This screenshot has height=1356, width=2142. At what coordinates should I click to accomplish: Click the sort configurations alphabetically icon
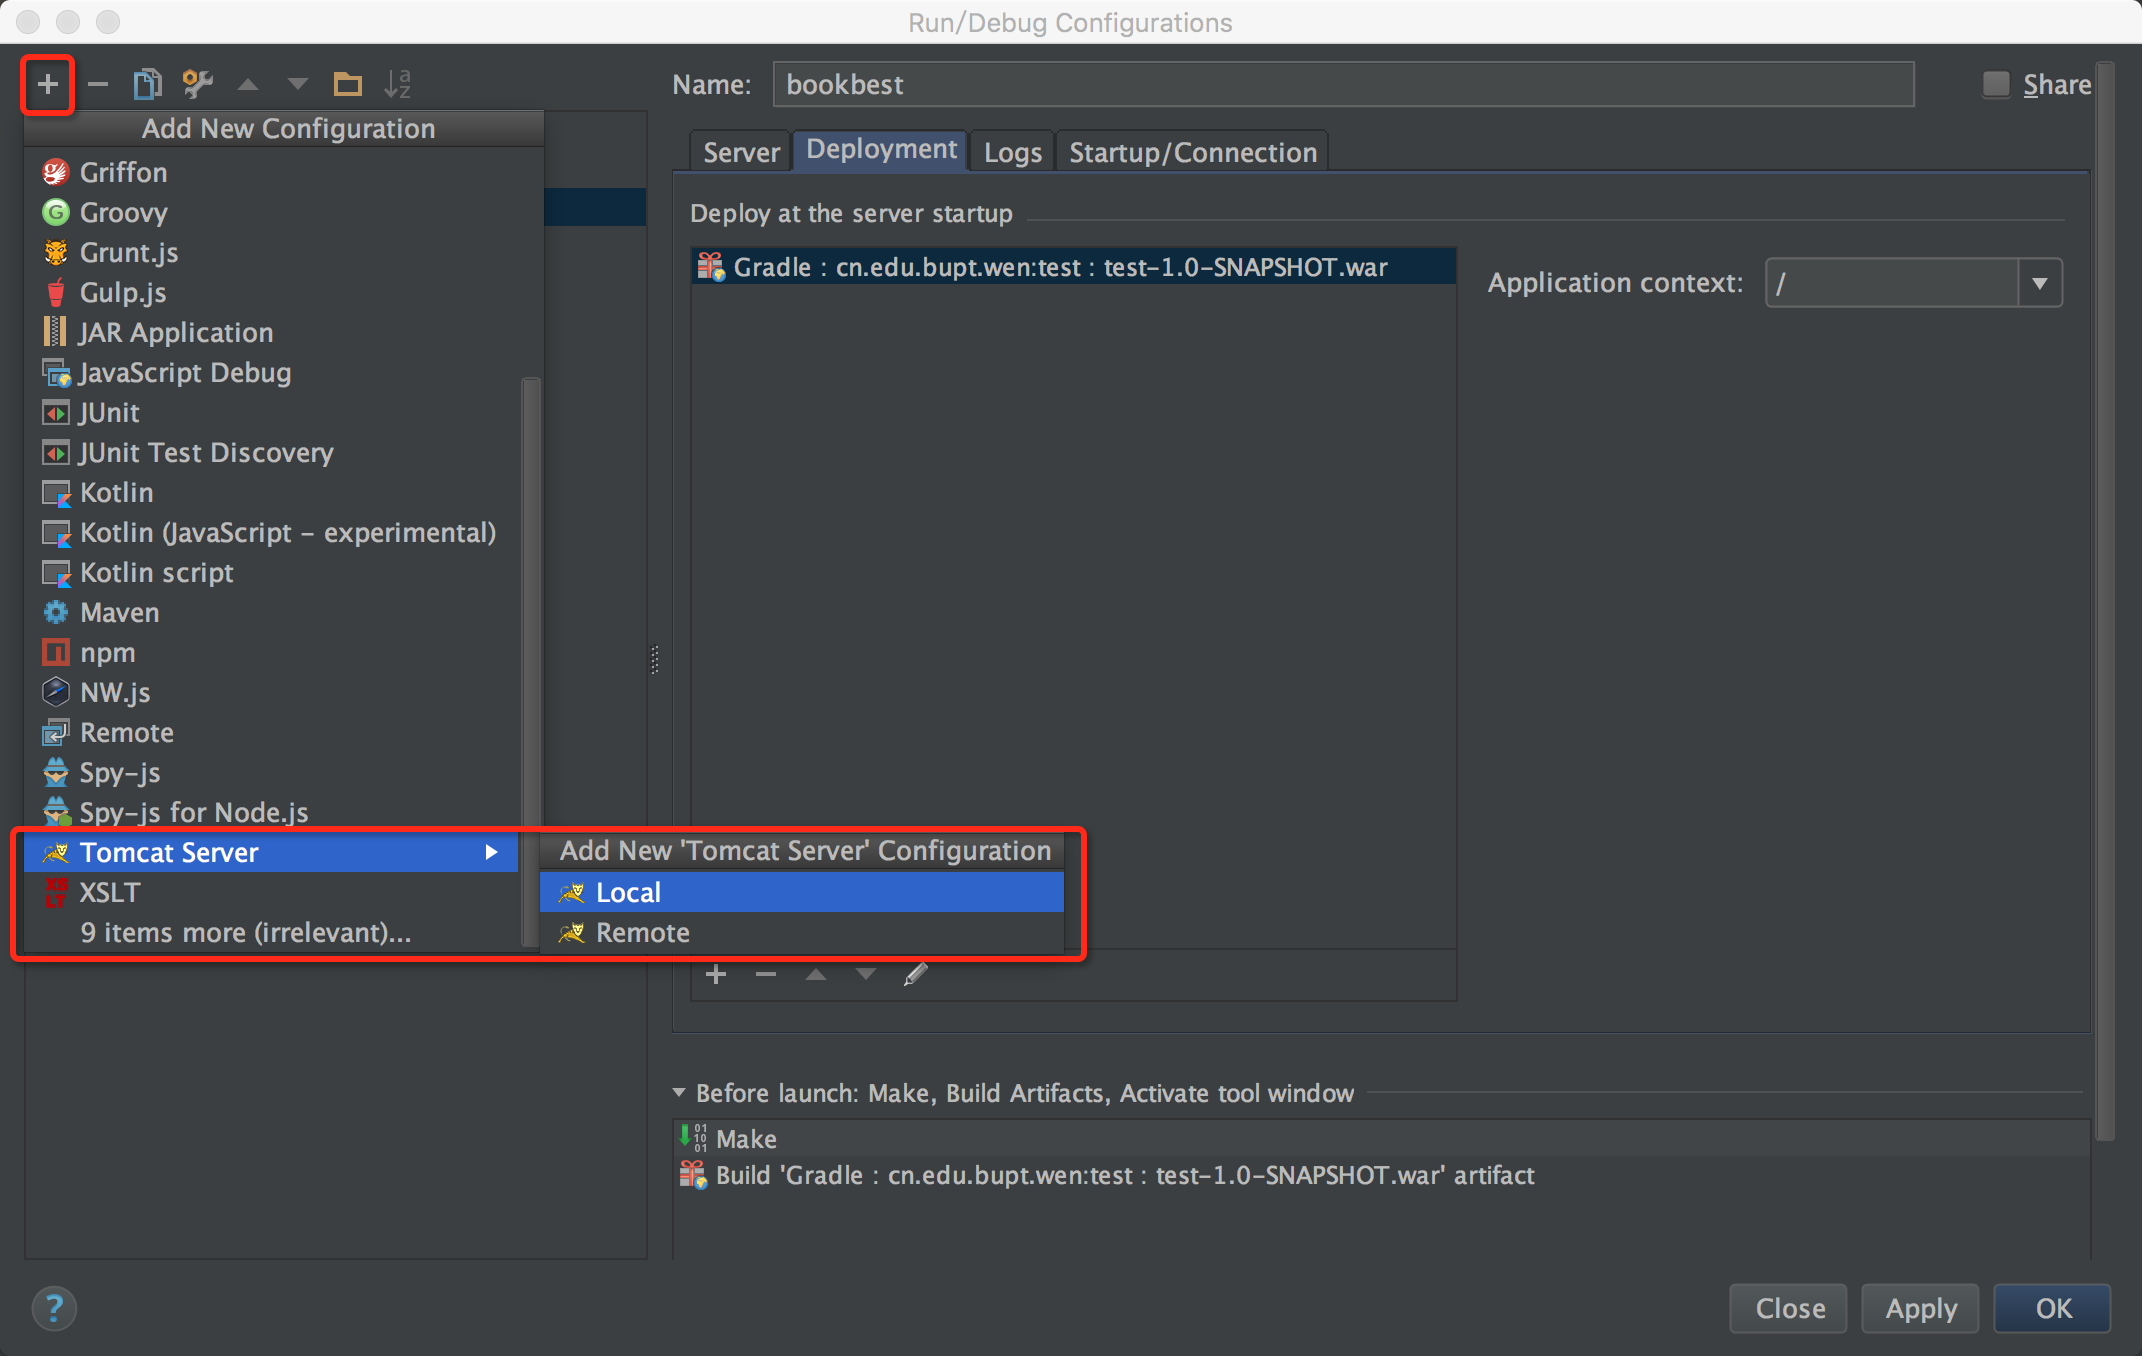point(397,85)
